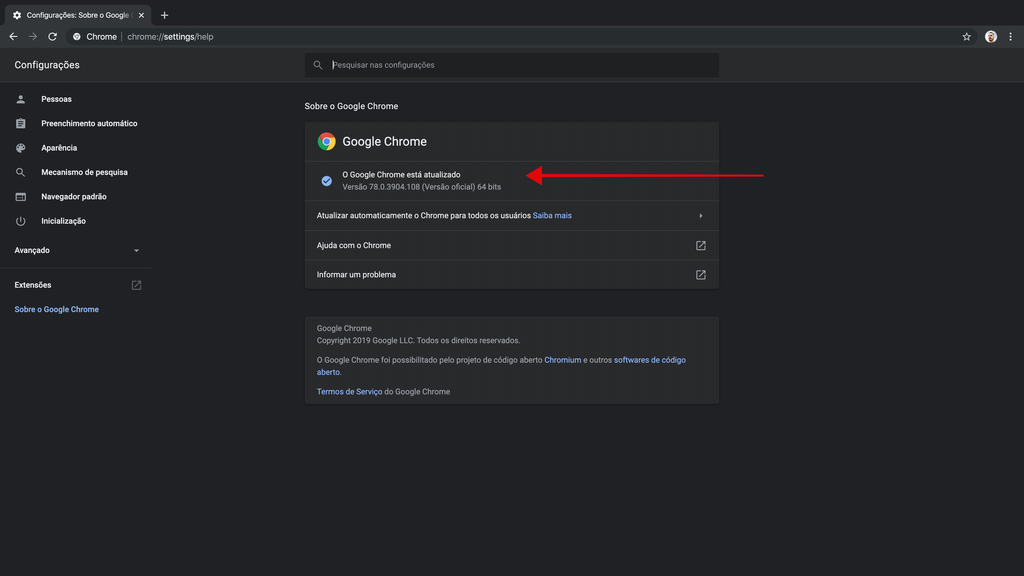Open the 'Termos de Serviço' link
Image resolution: width=1024 pixels, height=576 pixels.
pos(349,392)
